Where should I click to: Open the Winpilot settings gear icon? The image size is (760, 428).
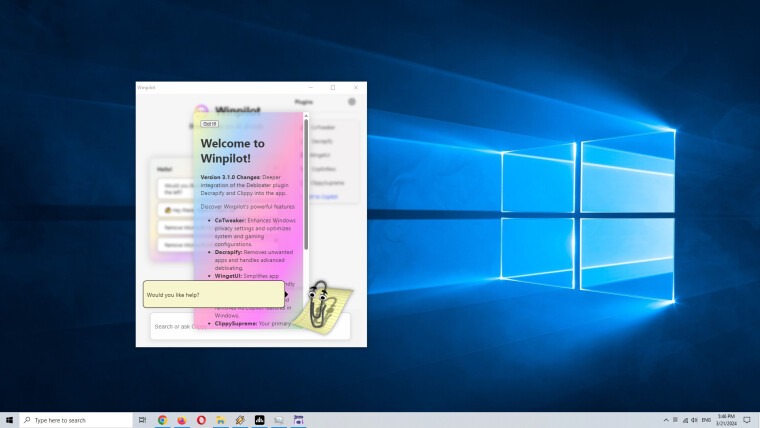coord(352,102)
